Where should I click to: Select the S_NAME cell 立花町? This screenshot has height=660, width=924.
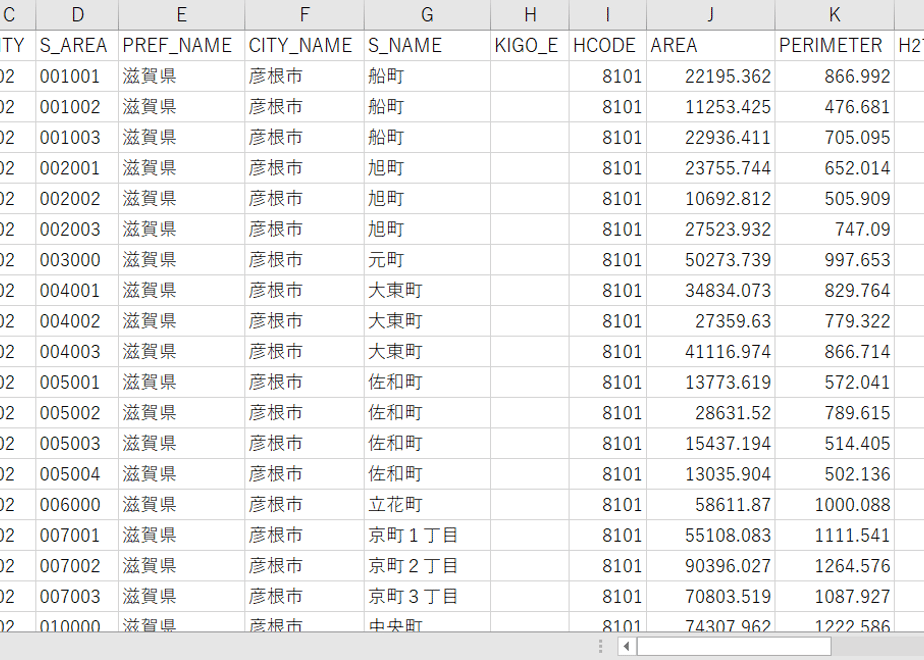427,505
